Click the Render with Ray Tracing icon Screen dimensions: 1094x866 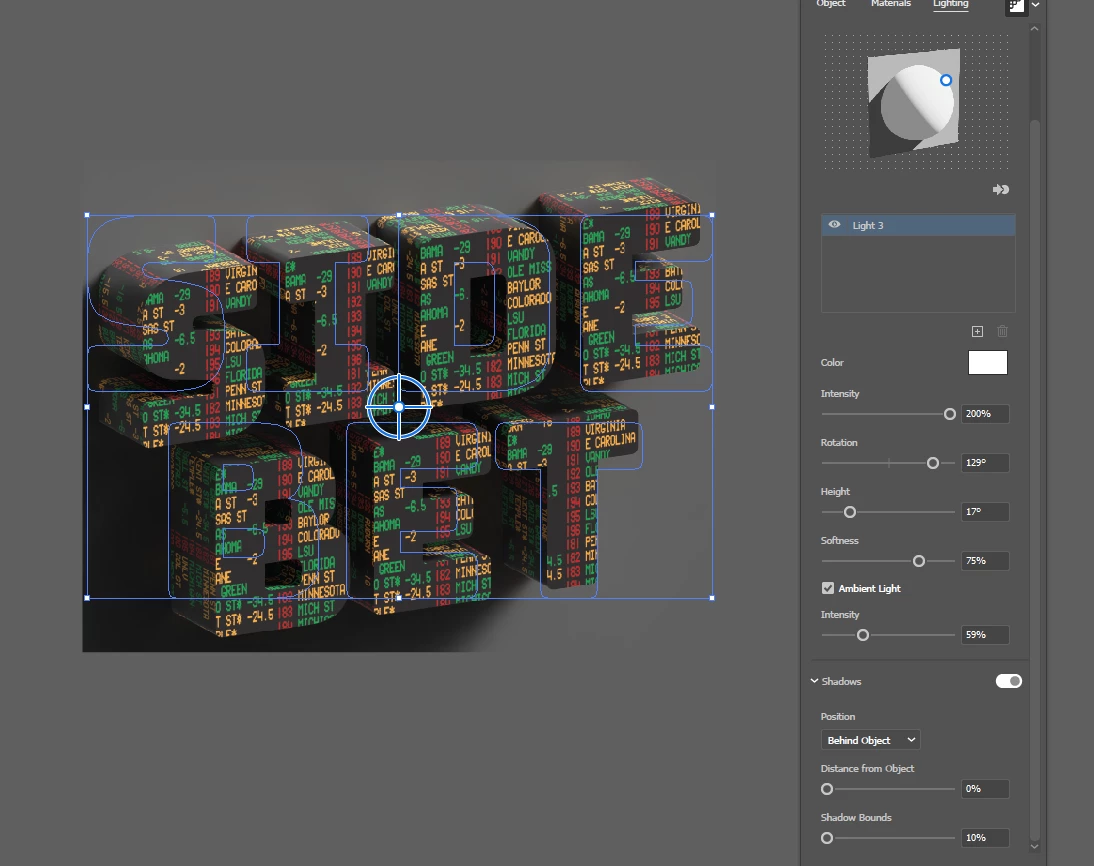[x=1016, y=6]
